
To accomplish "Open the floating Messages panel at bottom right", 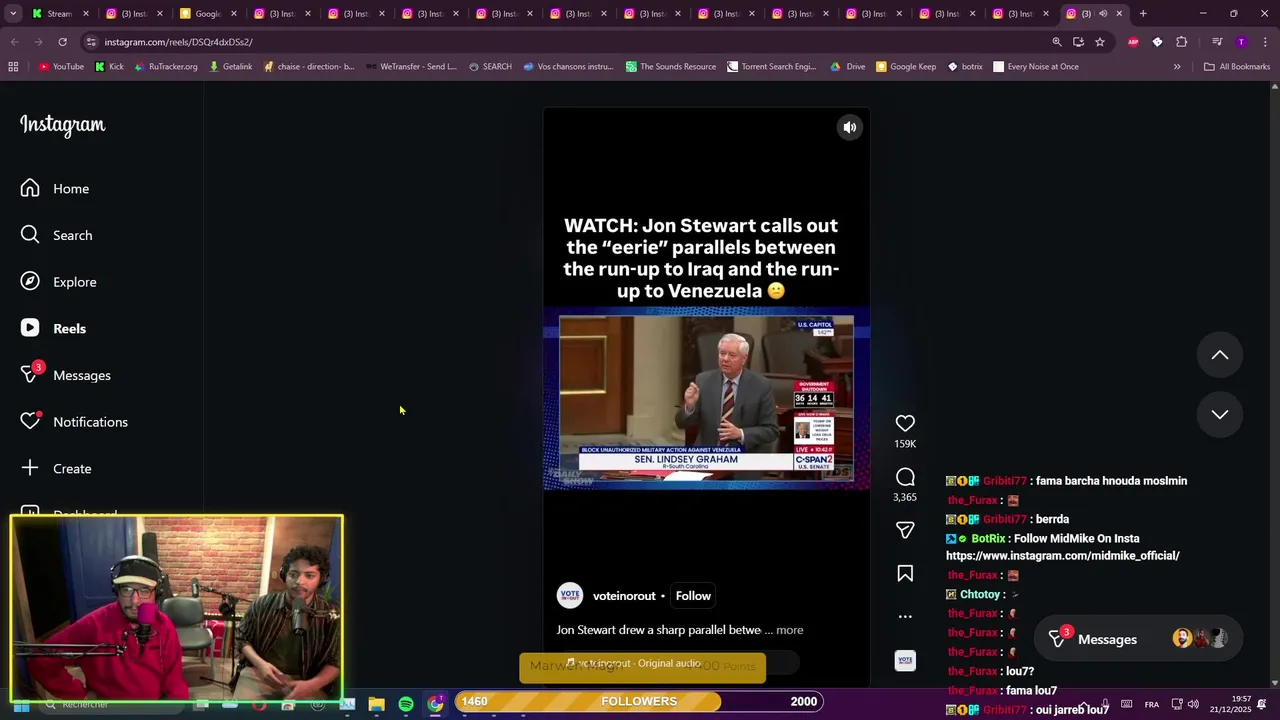I will point(1136,639).
